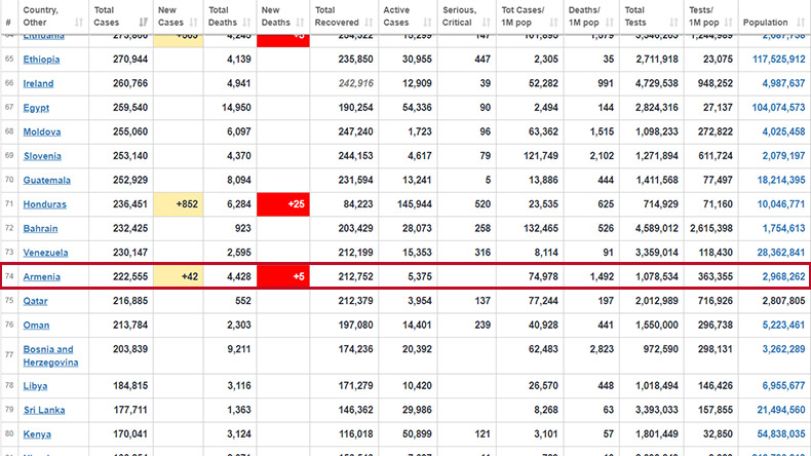The height and width of the screenshot is (456, 811).
Task: Click sort arrows in New Cases header
Action: [x=193, y=22]
